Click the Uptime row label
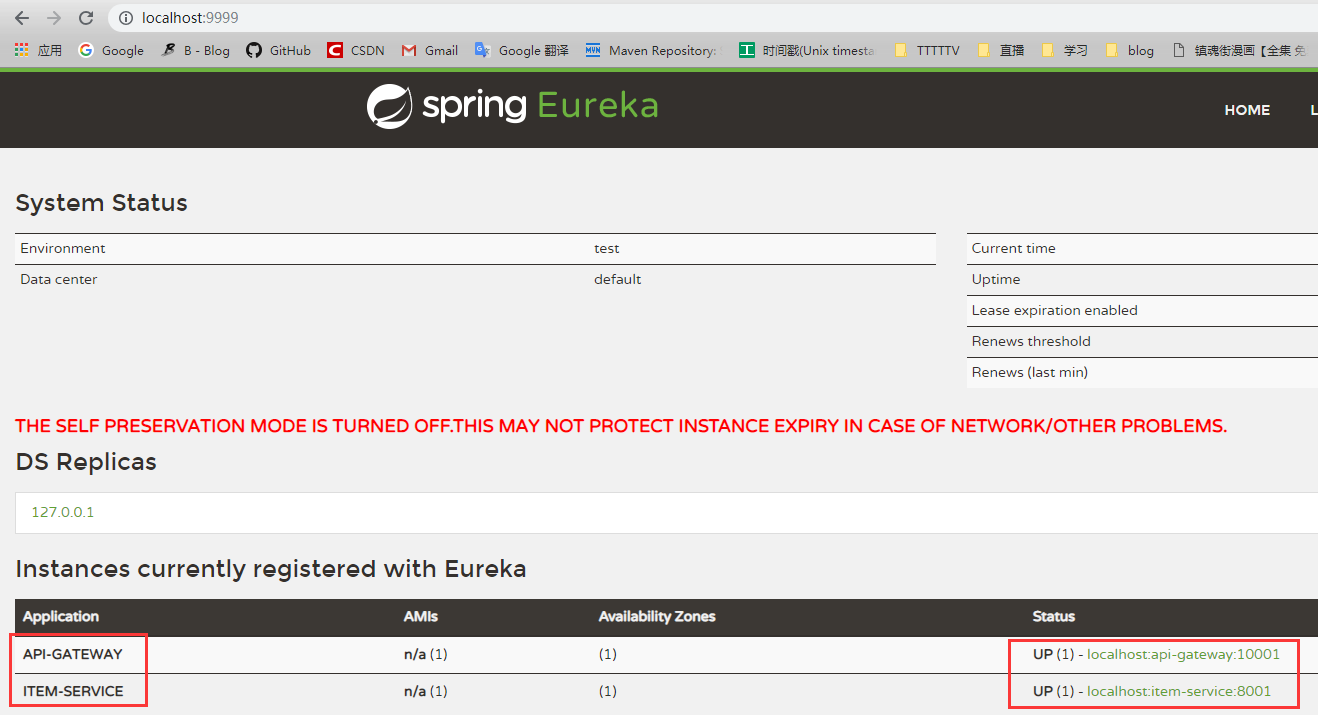The image size is (1318, 715). [x=996, y=279]
